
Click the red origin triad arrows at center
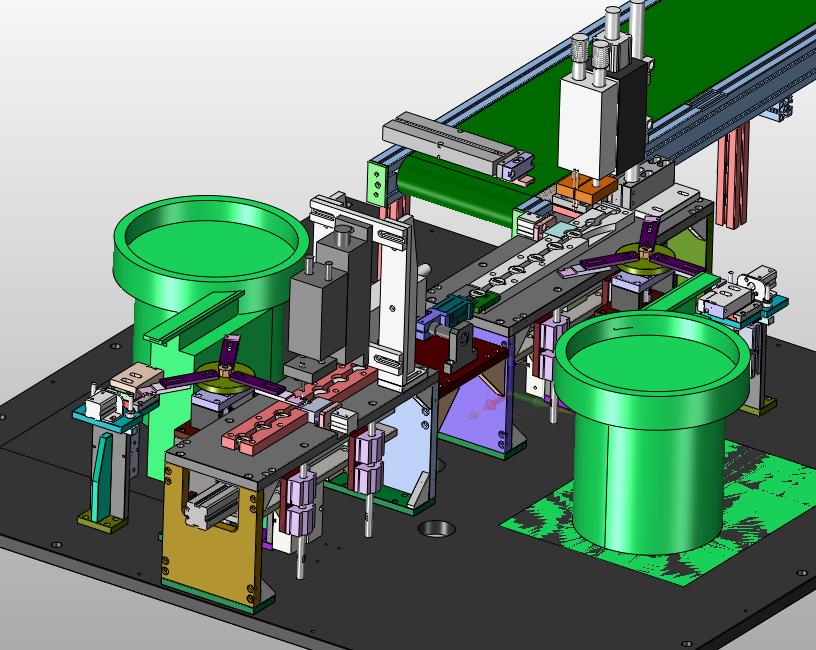(x=487, y=407)
